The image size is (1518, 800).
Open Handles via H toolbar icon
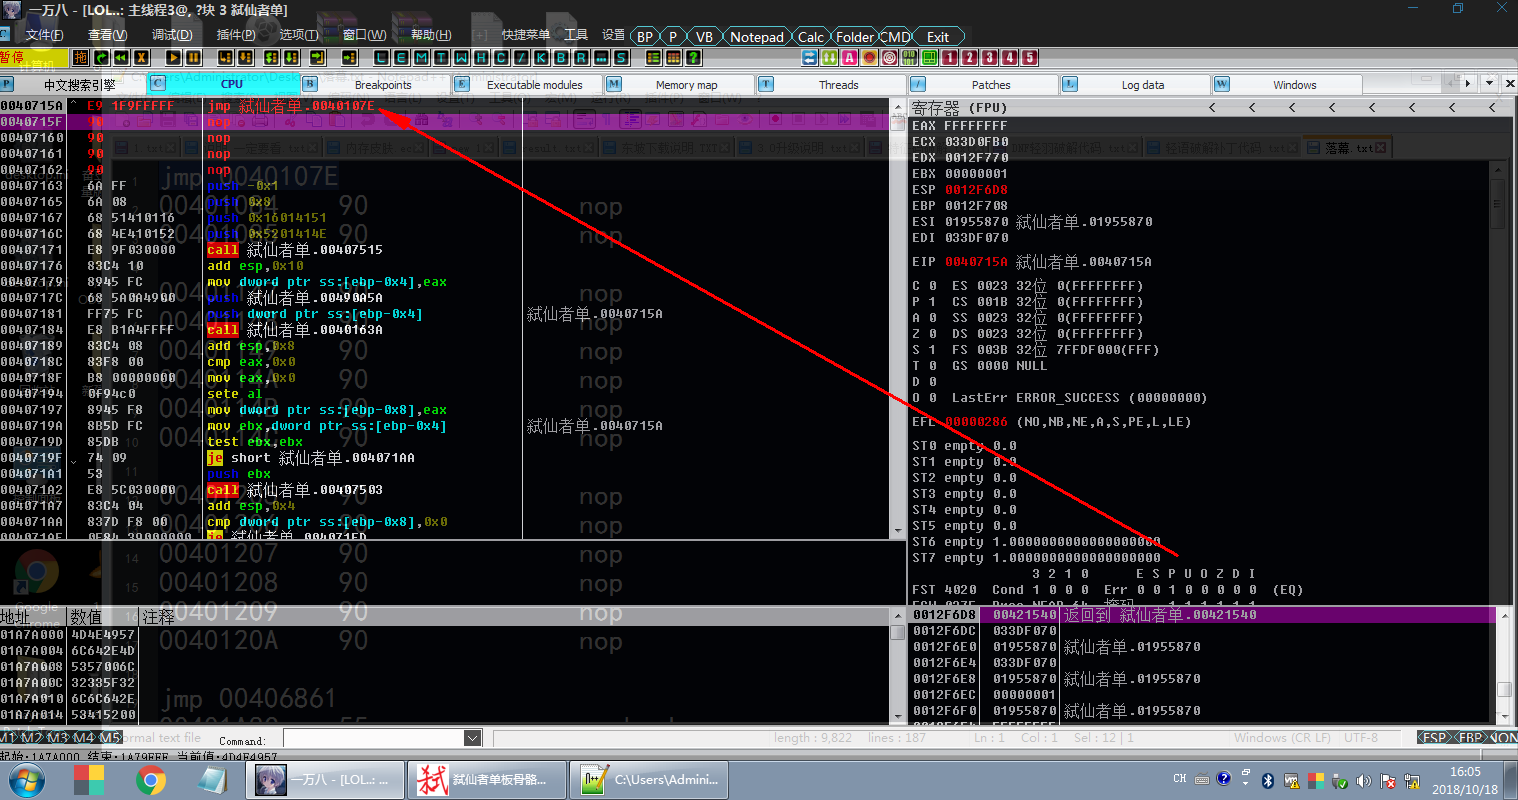pos(481,57)
